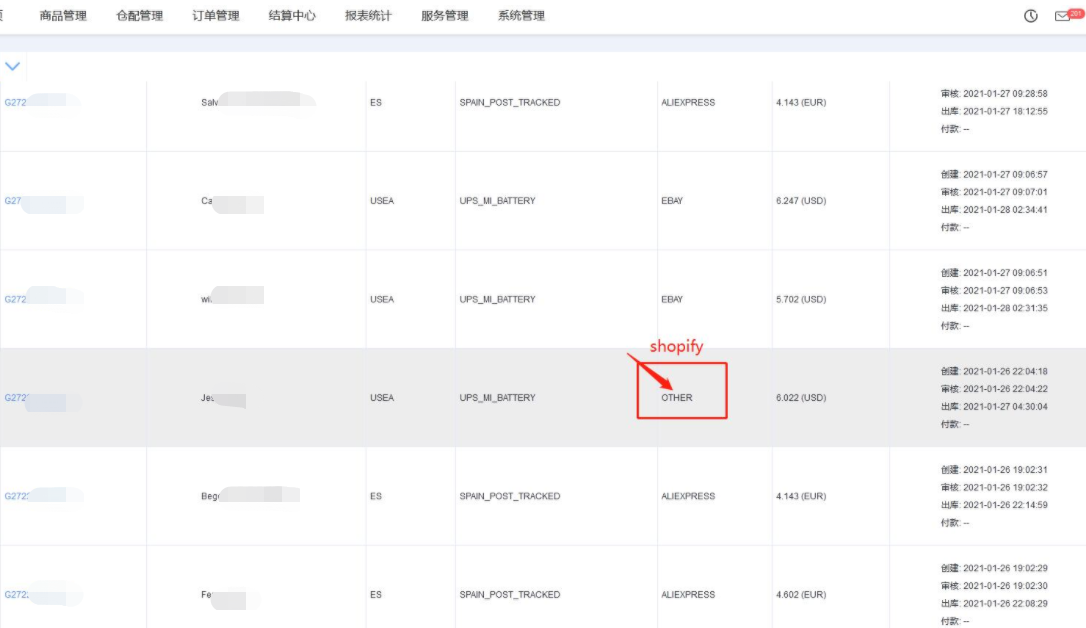Open order link in the 6.247 (USD) row
Image resolution: width=1086 pixels, height=628 pixels.
coord(13,201)
